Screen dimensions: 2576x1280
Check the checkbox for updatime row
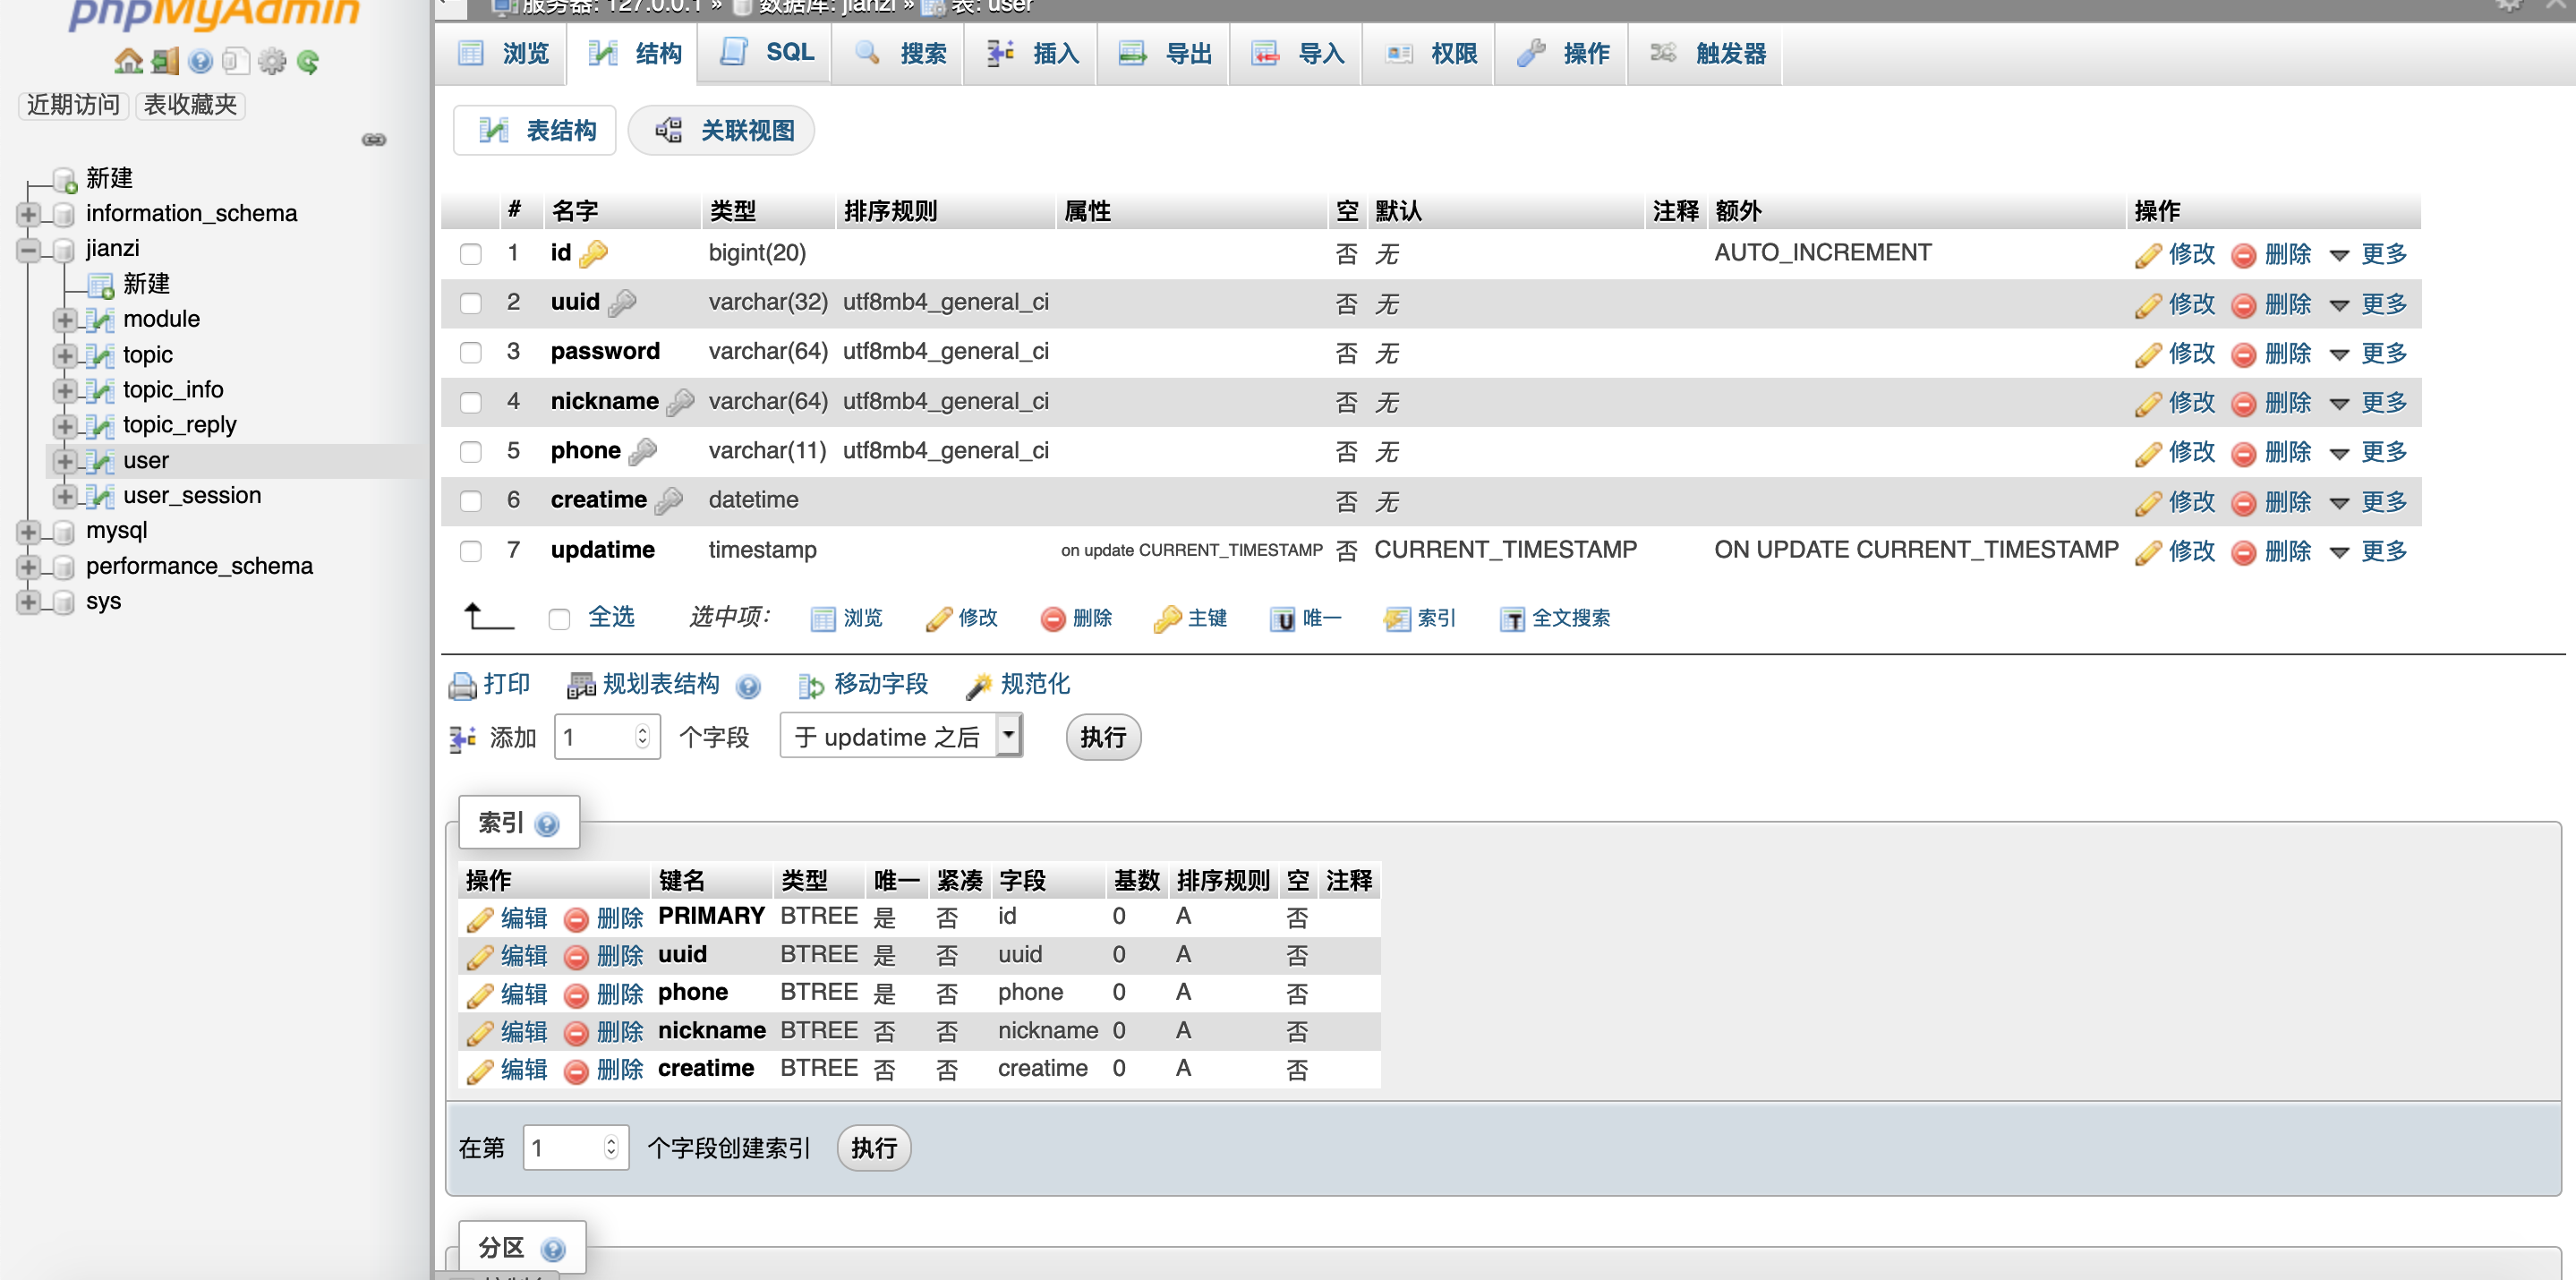[471, 551]
